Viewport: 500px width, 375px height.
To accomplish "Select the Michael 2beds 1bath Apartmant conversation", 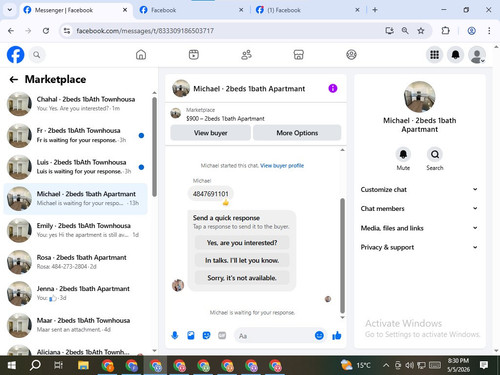I will click(x=76, y=199).
